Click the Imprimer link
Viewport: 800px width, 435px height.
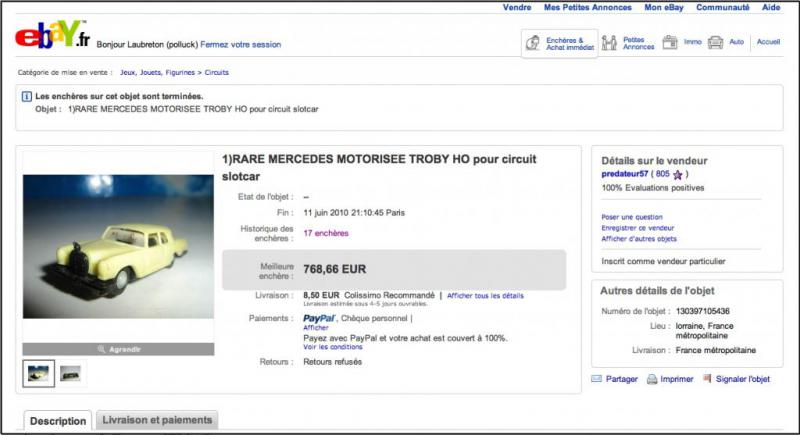[677, 379]
